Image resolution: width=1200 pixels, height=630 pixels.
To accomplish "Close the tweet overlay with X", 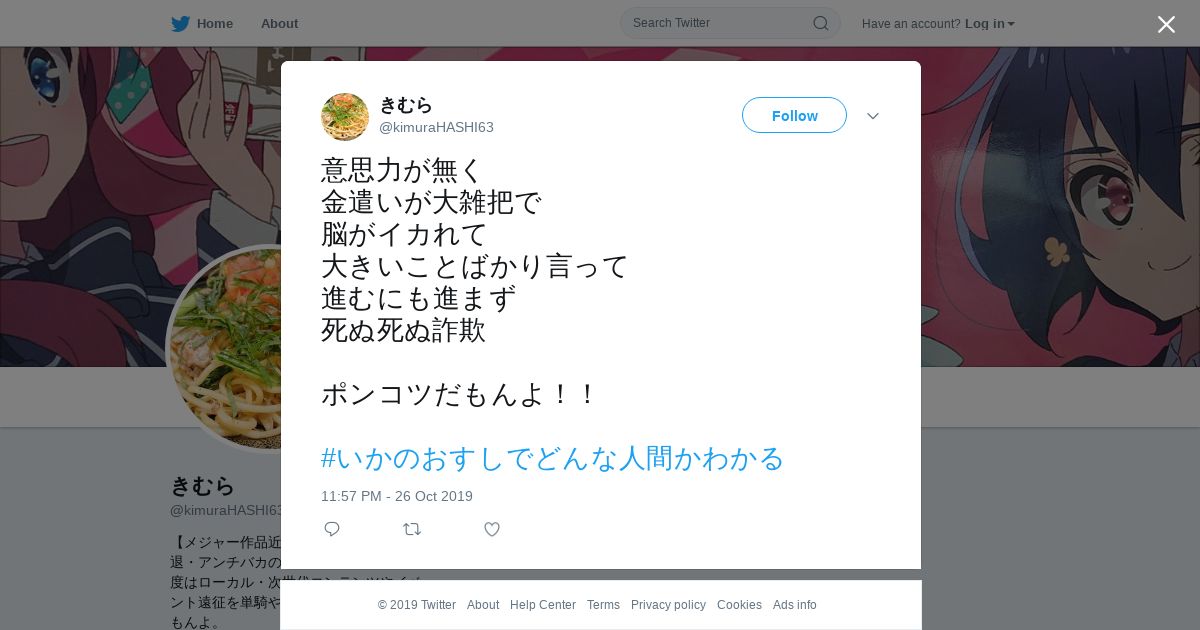I will click(x=1166, y=24).
